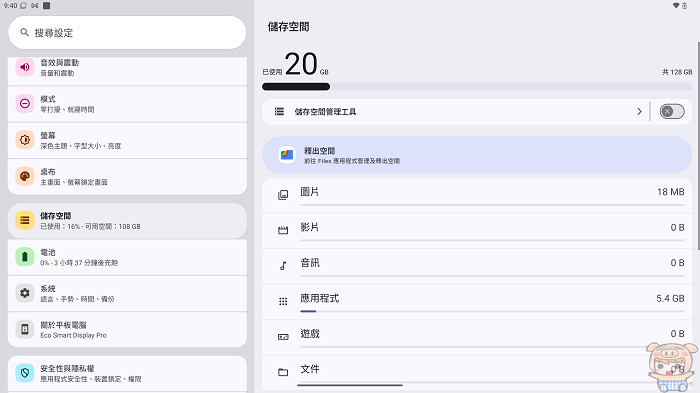This screenshot has width=700, height=393.
Task: Click the 圖片 usage progress bar
Action: (x=492, y=205)
